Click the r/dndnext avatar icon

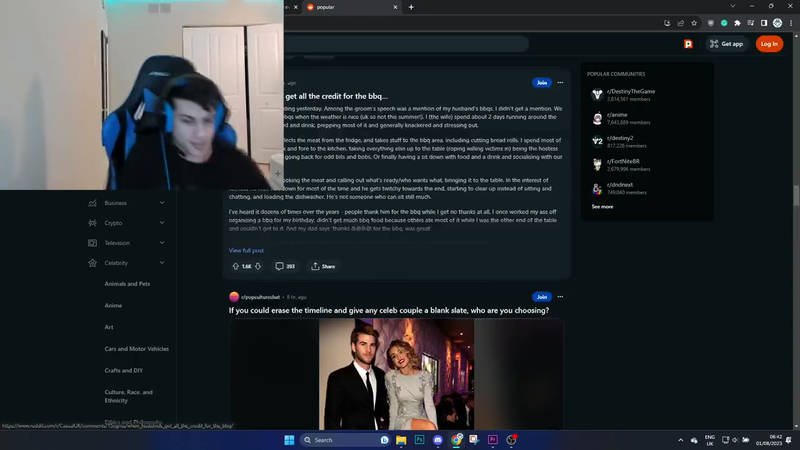(597, 188)
